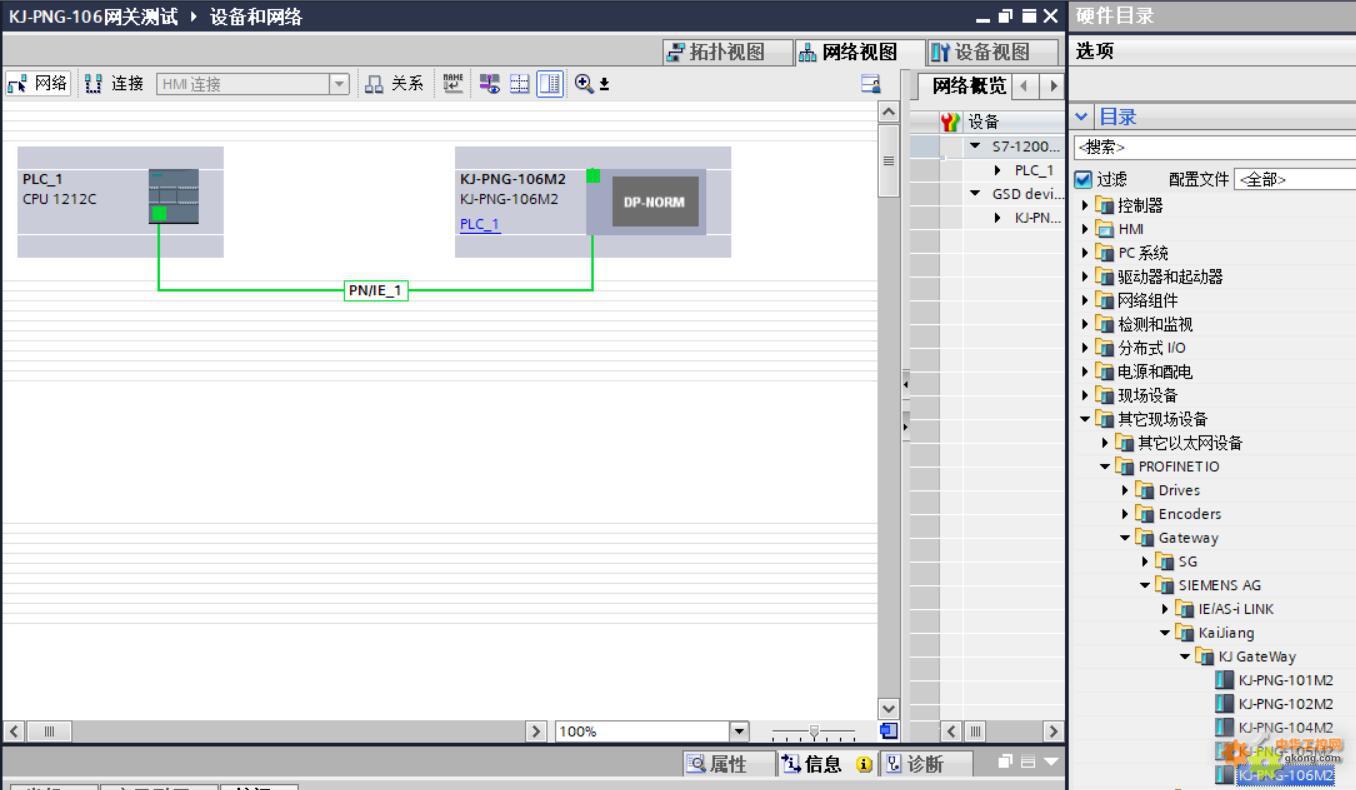Select the 分布式 I/O folder
Screen dimensions: 1356x790
click(1152, 348)
